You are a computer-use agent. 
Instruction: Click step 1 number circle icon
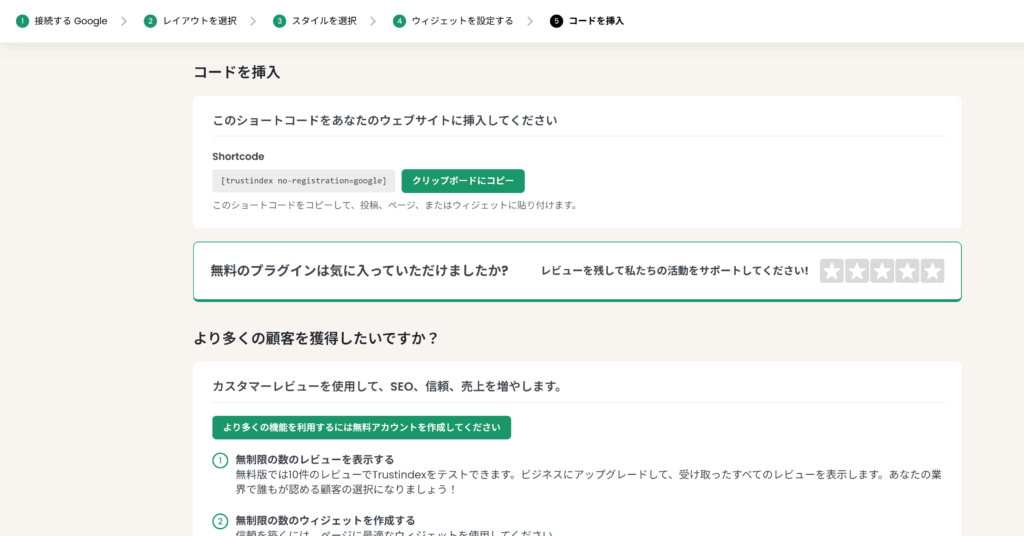(x=22, y=21)
